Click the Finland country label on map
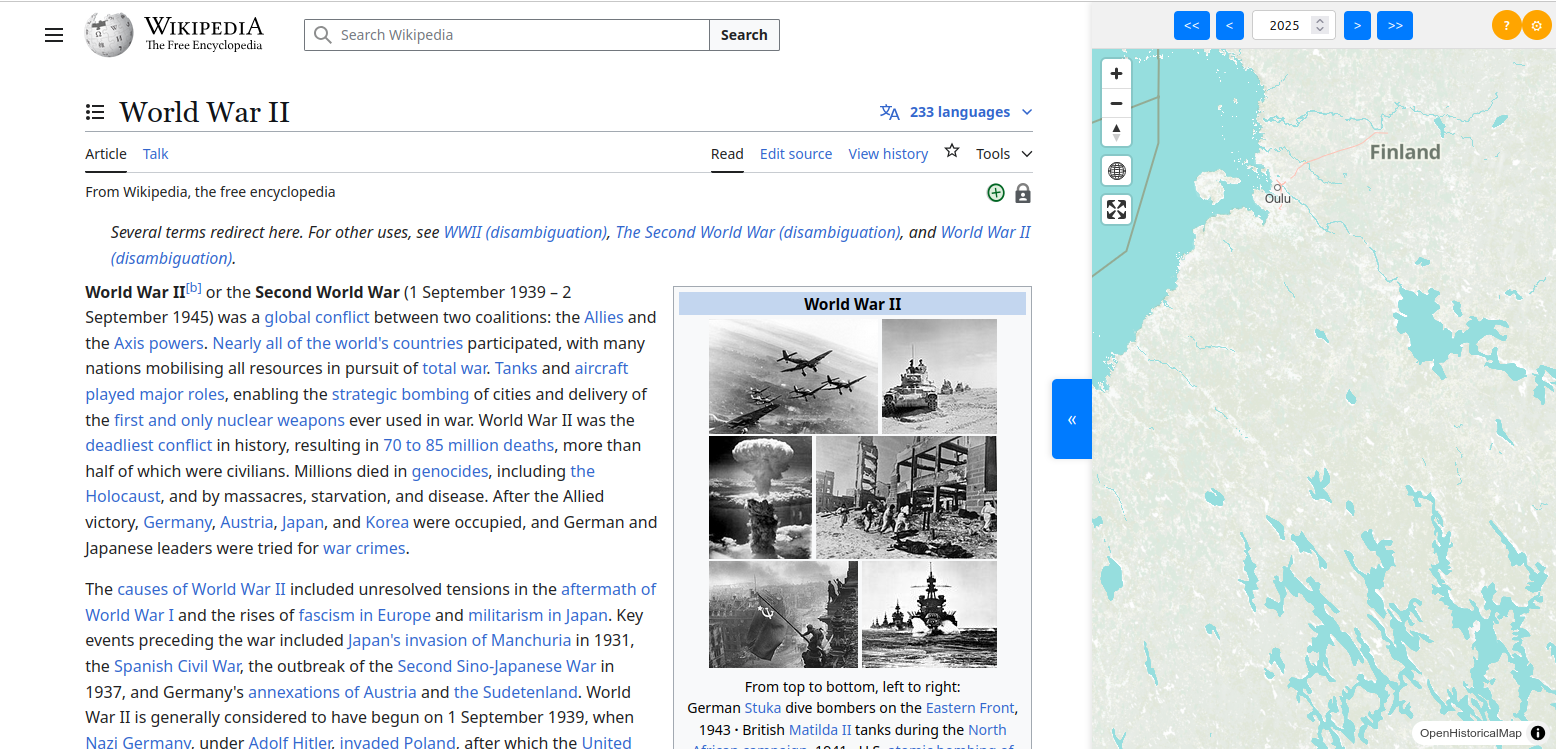Viewport: 1556px width, 749px height. [x=1405, y=152]
